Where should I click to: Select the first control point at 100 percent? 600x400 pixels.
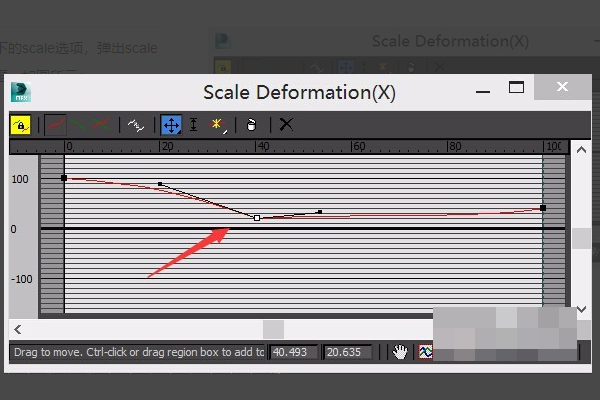click(64, 178)
